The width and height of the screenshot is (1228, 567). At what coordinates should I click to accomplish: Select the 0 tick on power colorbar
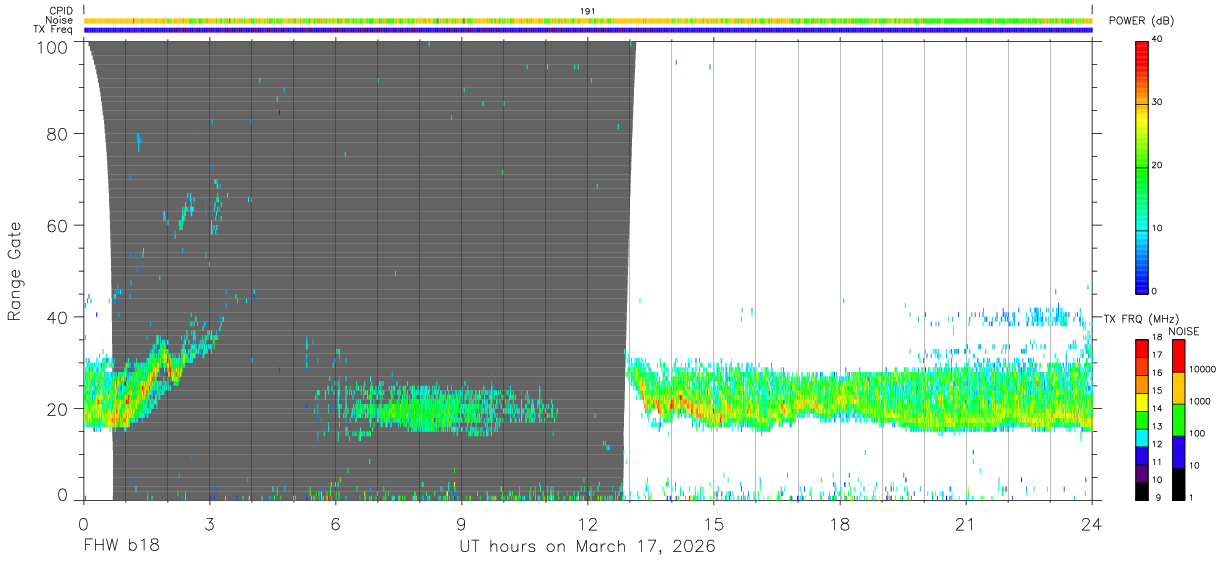(x=1155, y=292)
